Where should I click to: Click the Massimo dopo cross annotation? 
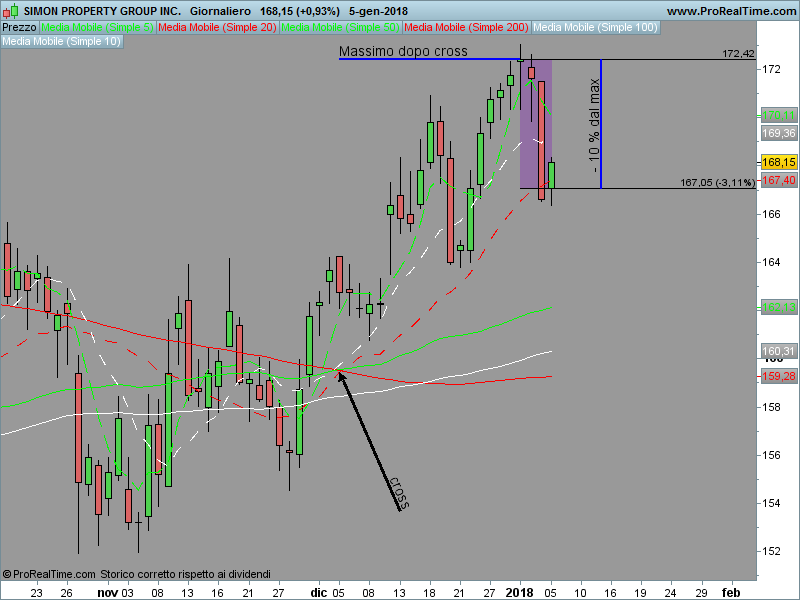(x=403, y=51)
